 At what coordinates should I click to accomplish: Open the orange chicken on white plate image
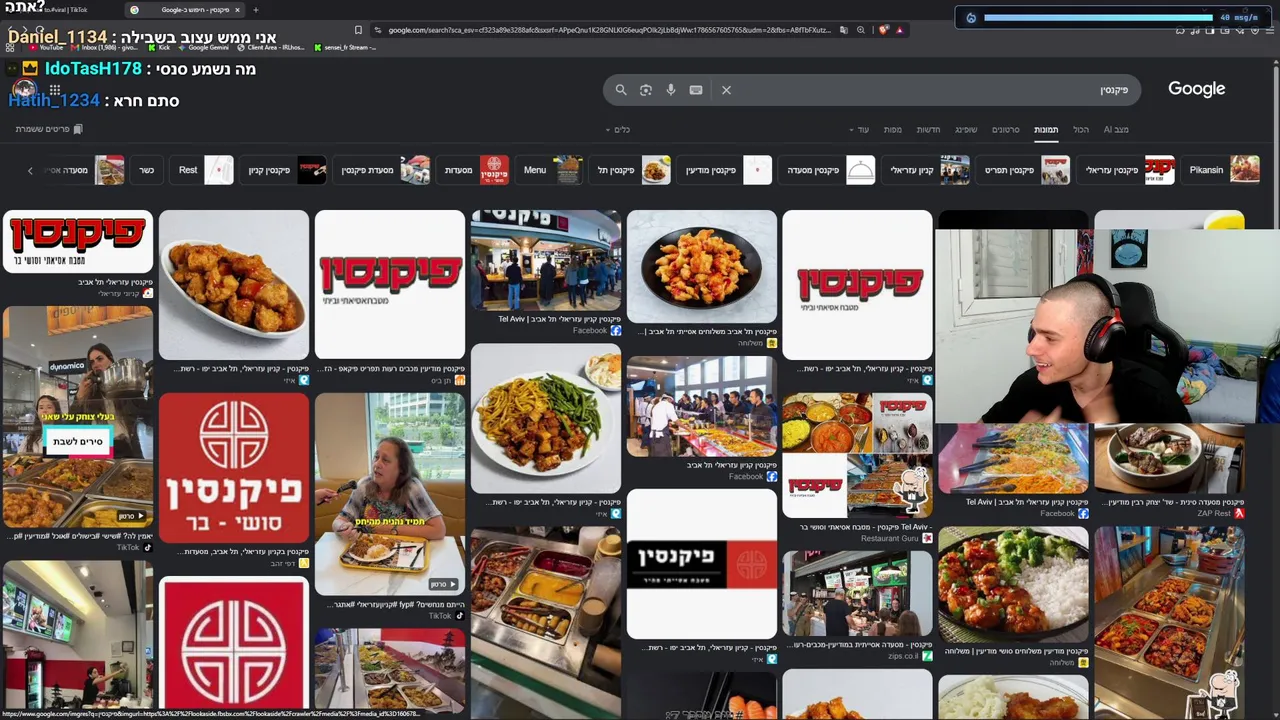pyautogui.click(x=234, y=285)
